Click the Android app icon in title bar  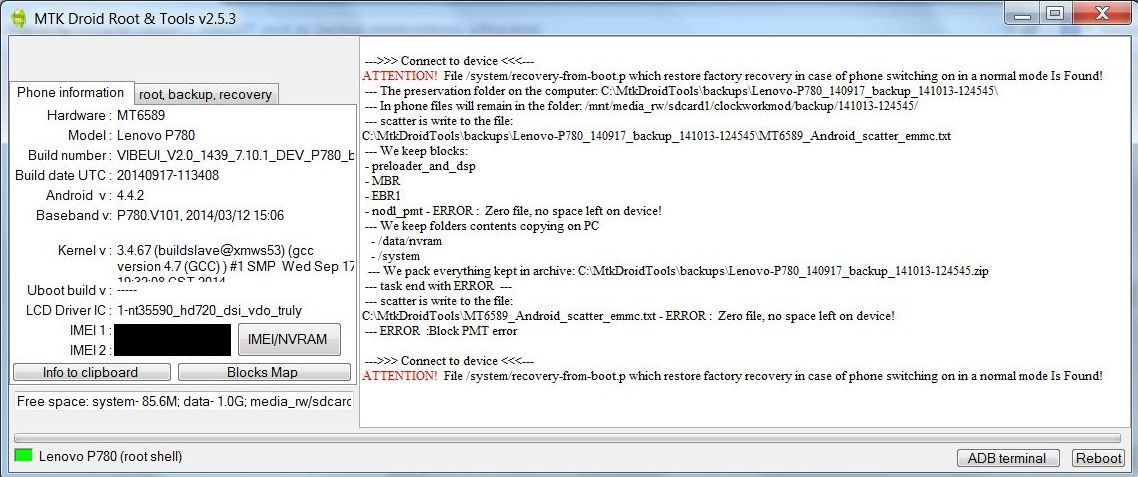(18, 18)
